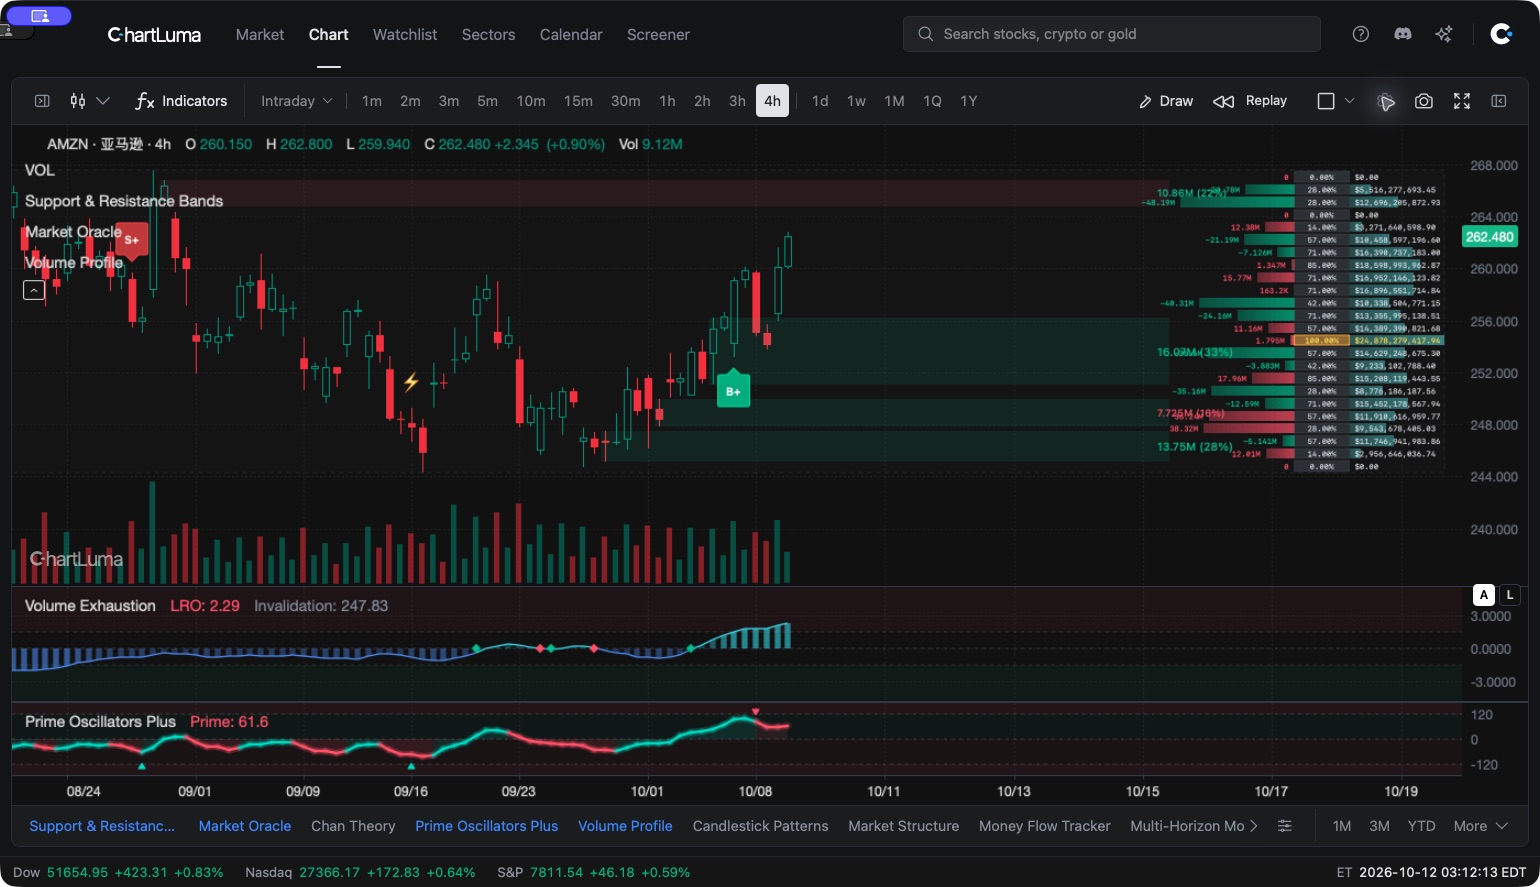Select the 30m timeframe
This screenshot has width=1540, height=887.
[x=626, y=101]
